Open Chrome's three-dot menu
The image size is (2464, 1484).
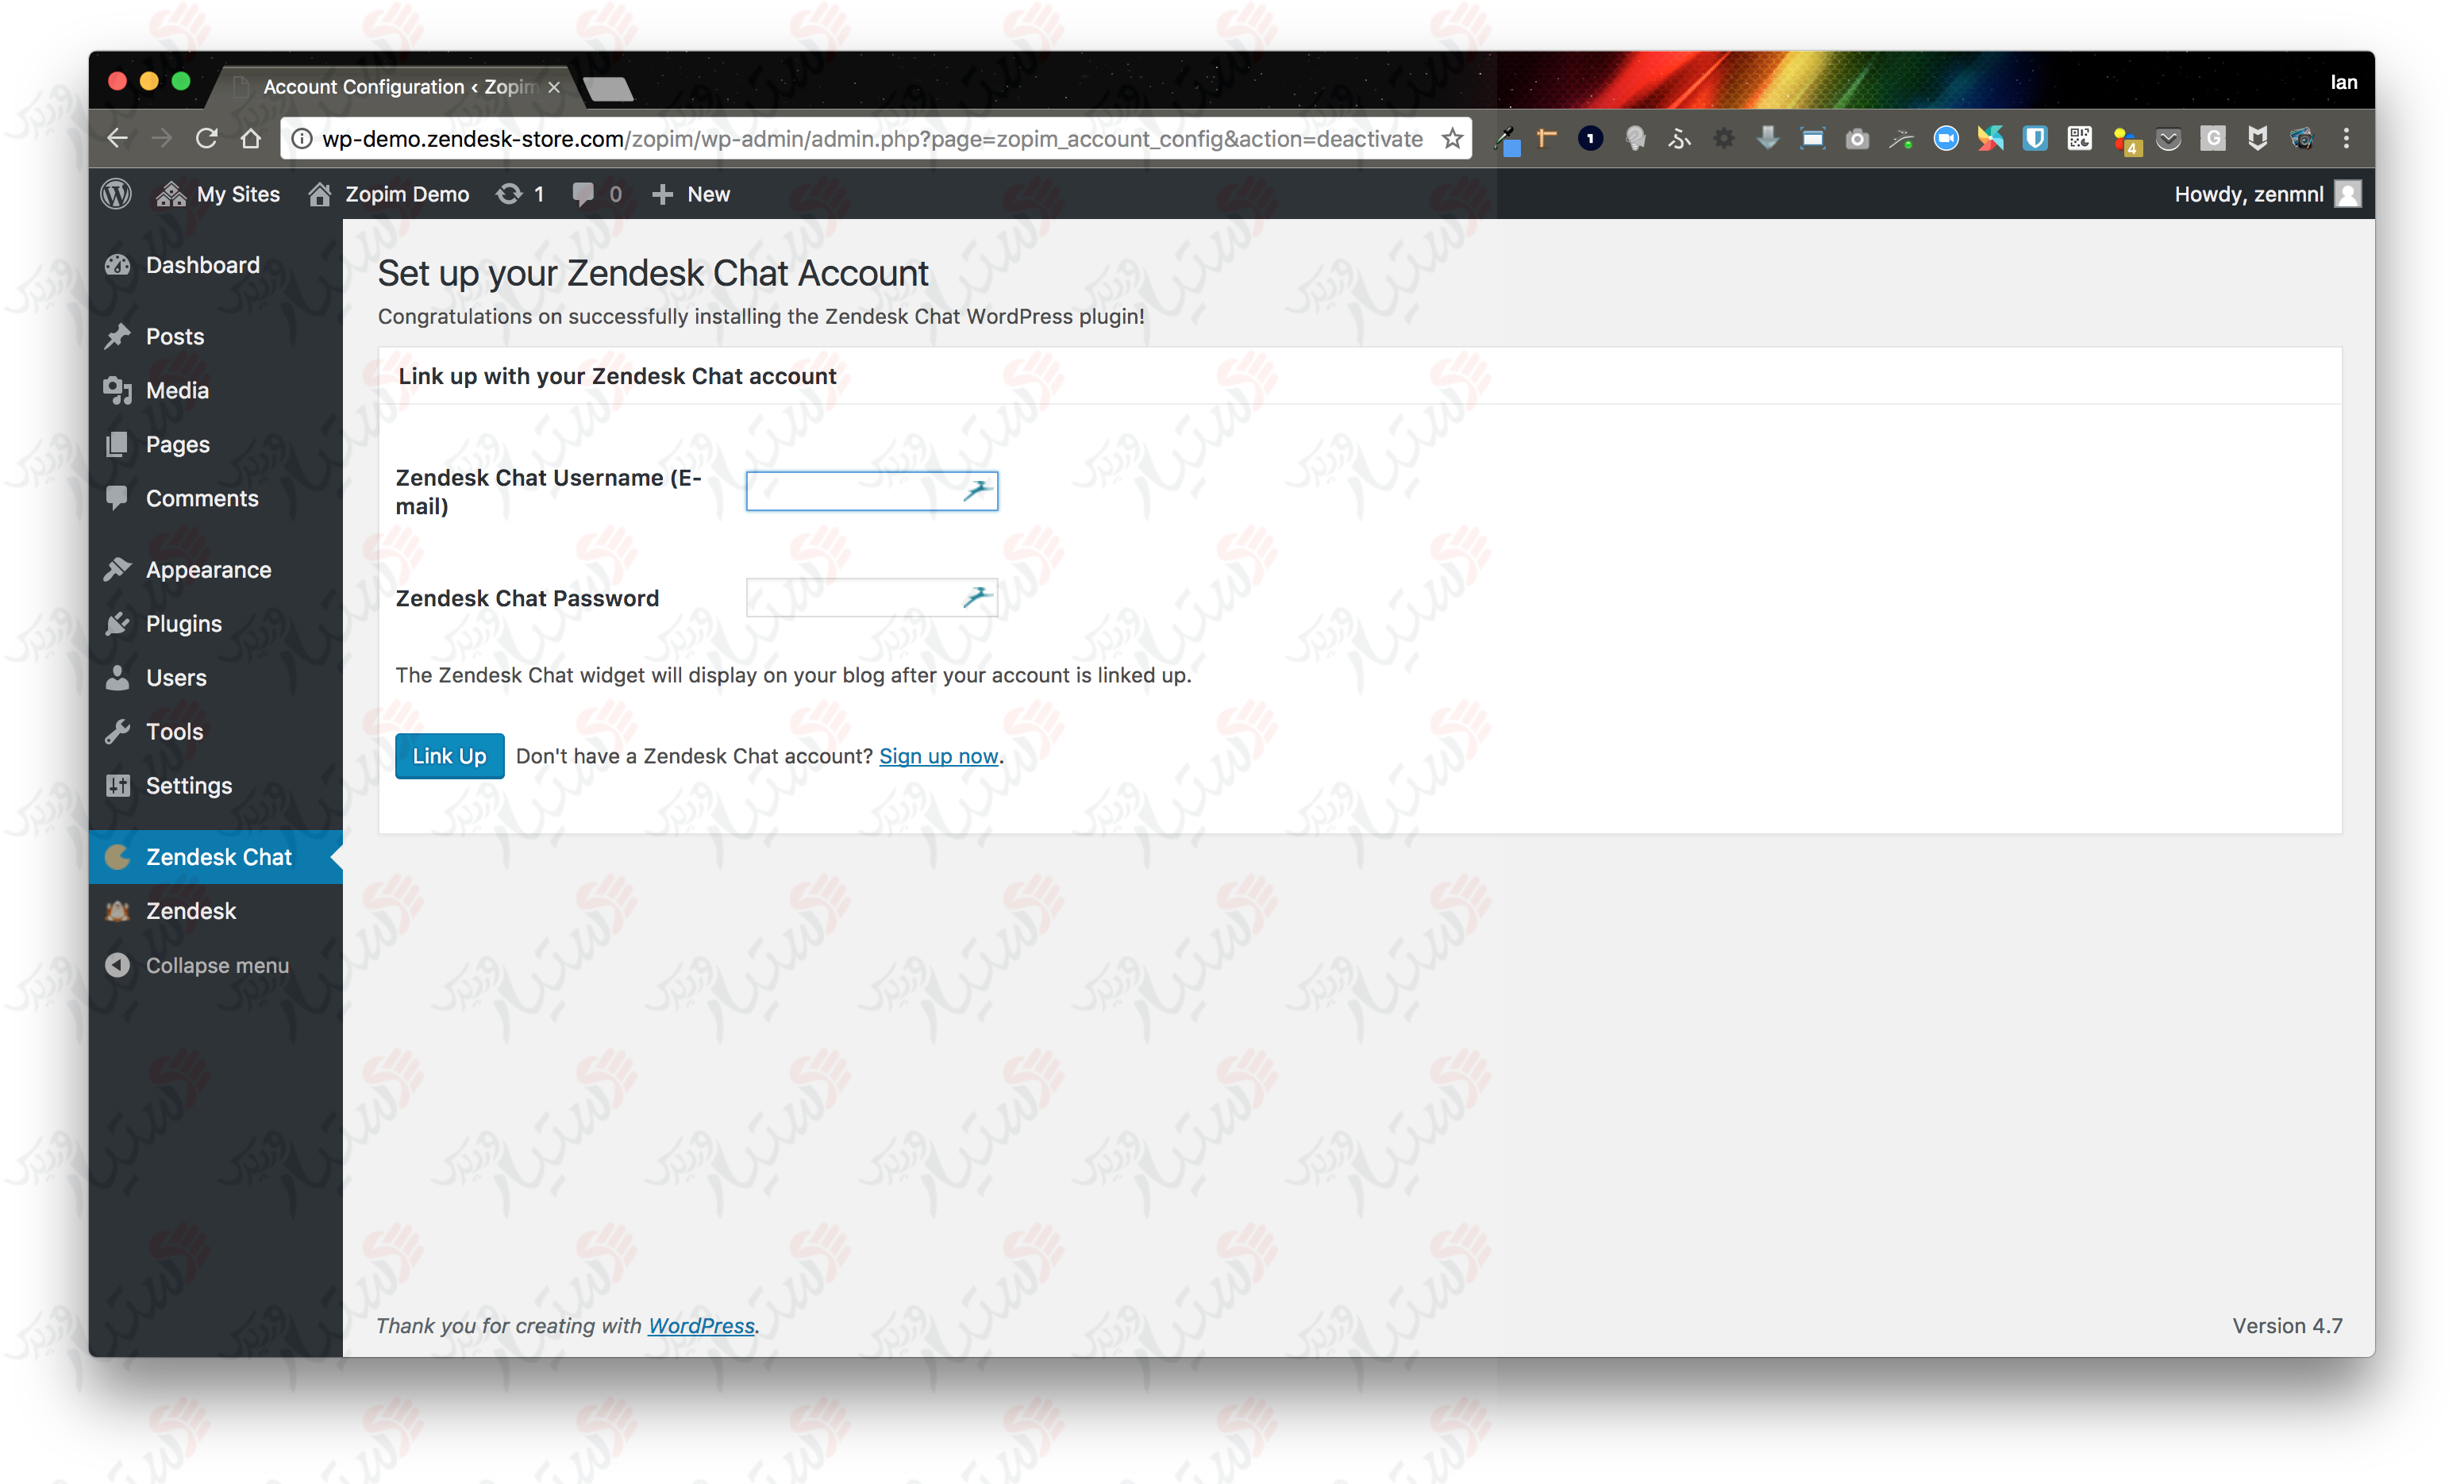click(2348, 138)
